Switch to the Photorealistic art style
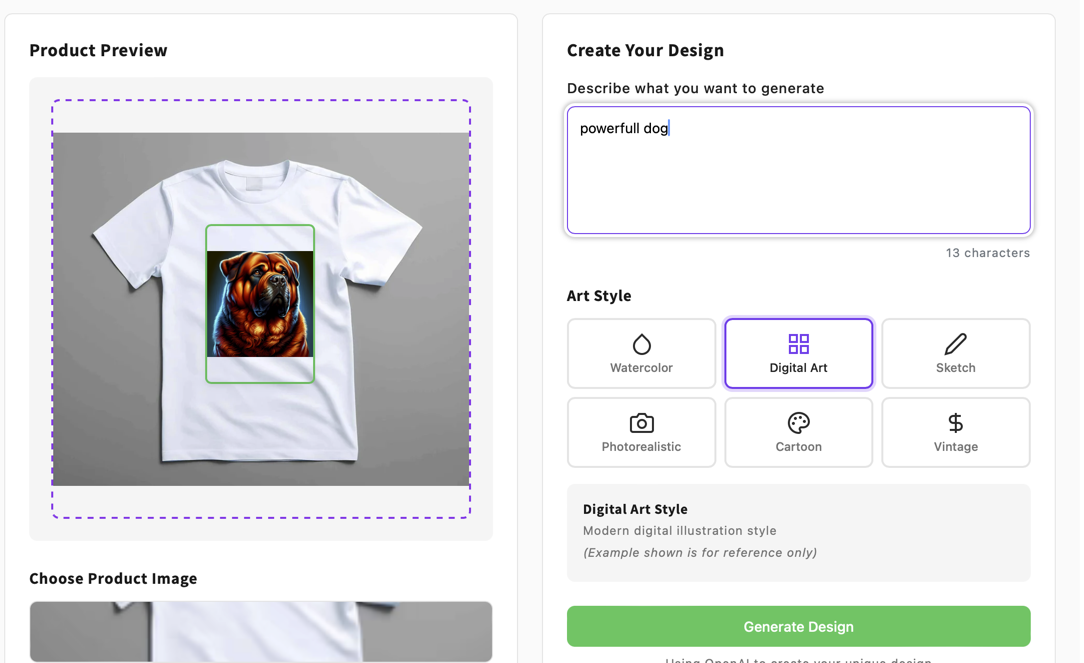This screenshot has height=663, width=1084. click(641, 432)
